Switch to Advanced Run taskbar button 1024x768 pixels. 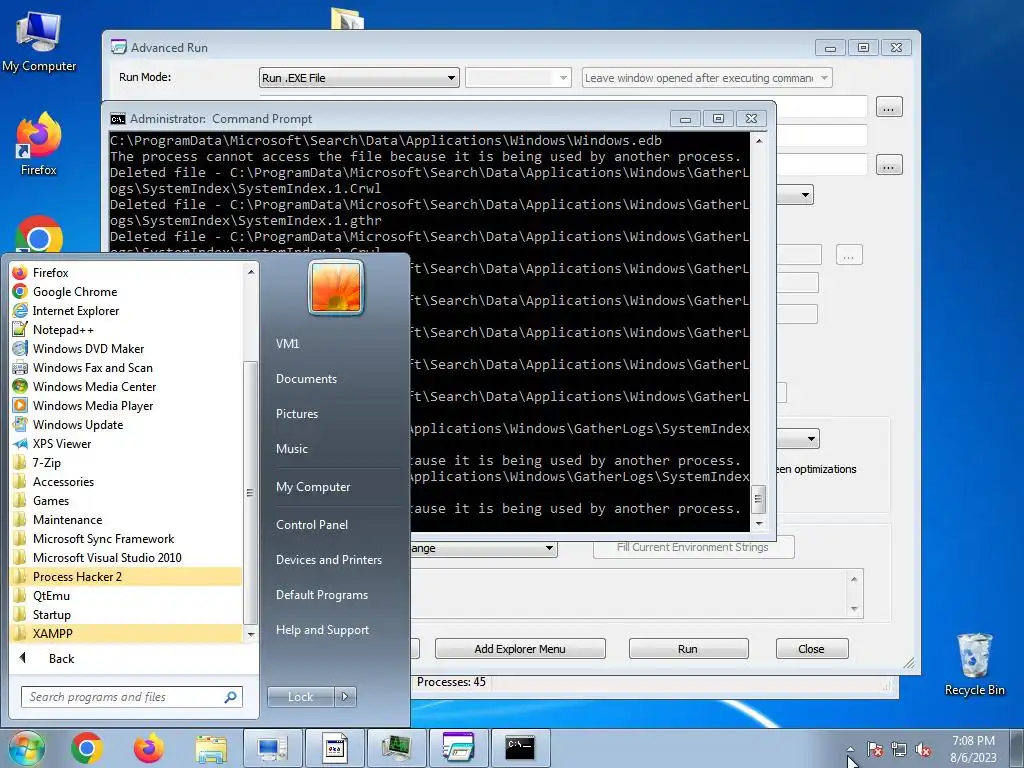coord(458,748)
